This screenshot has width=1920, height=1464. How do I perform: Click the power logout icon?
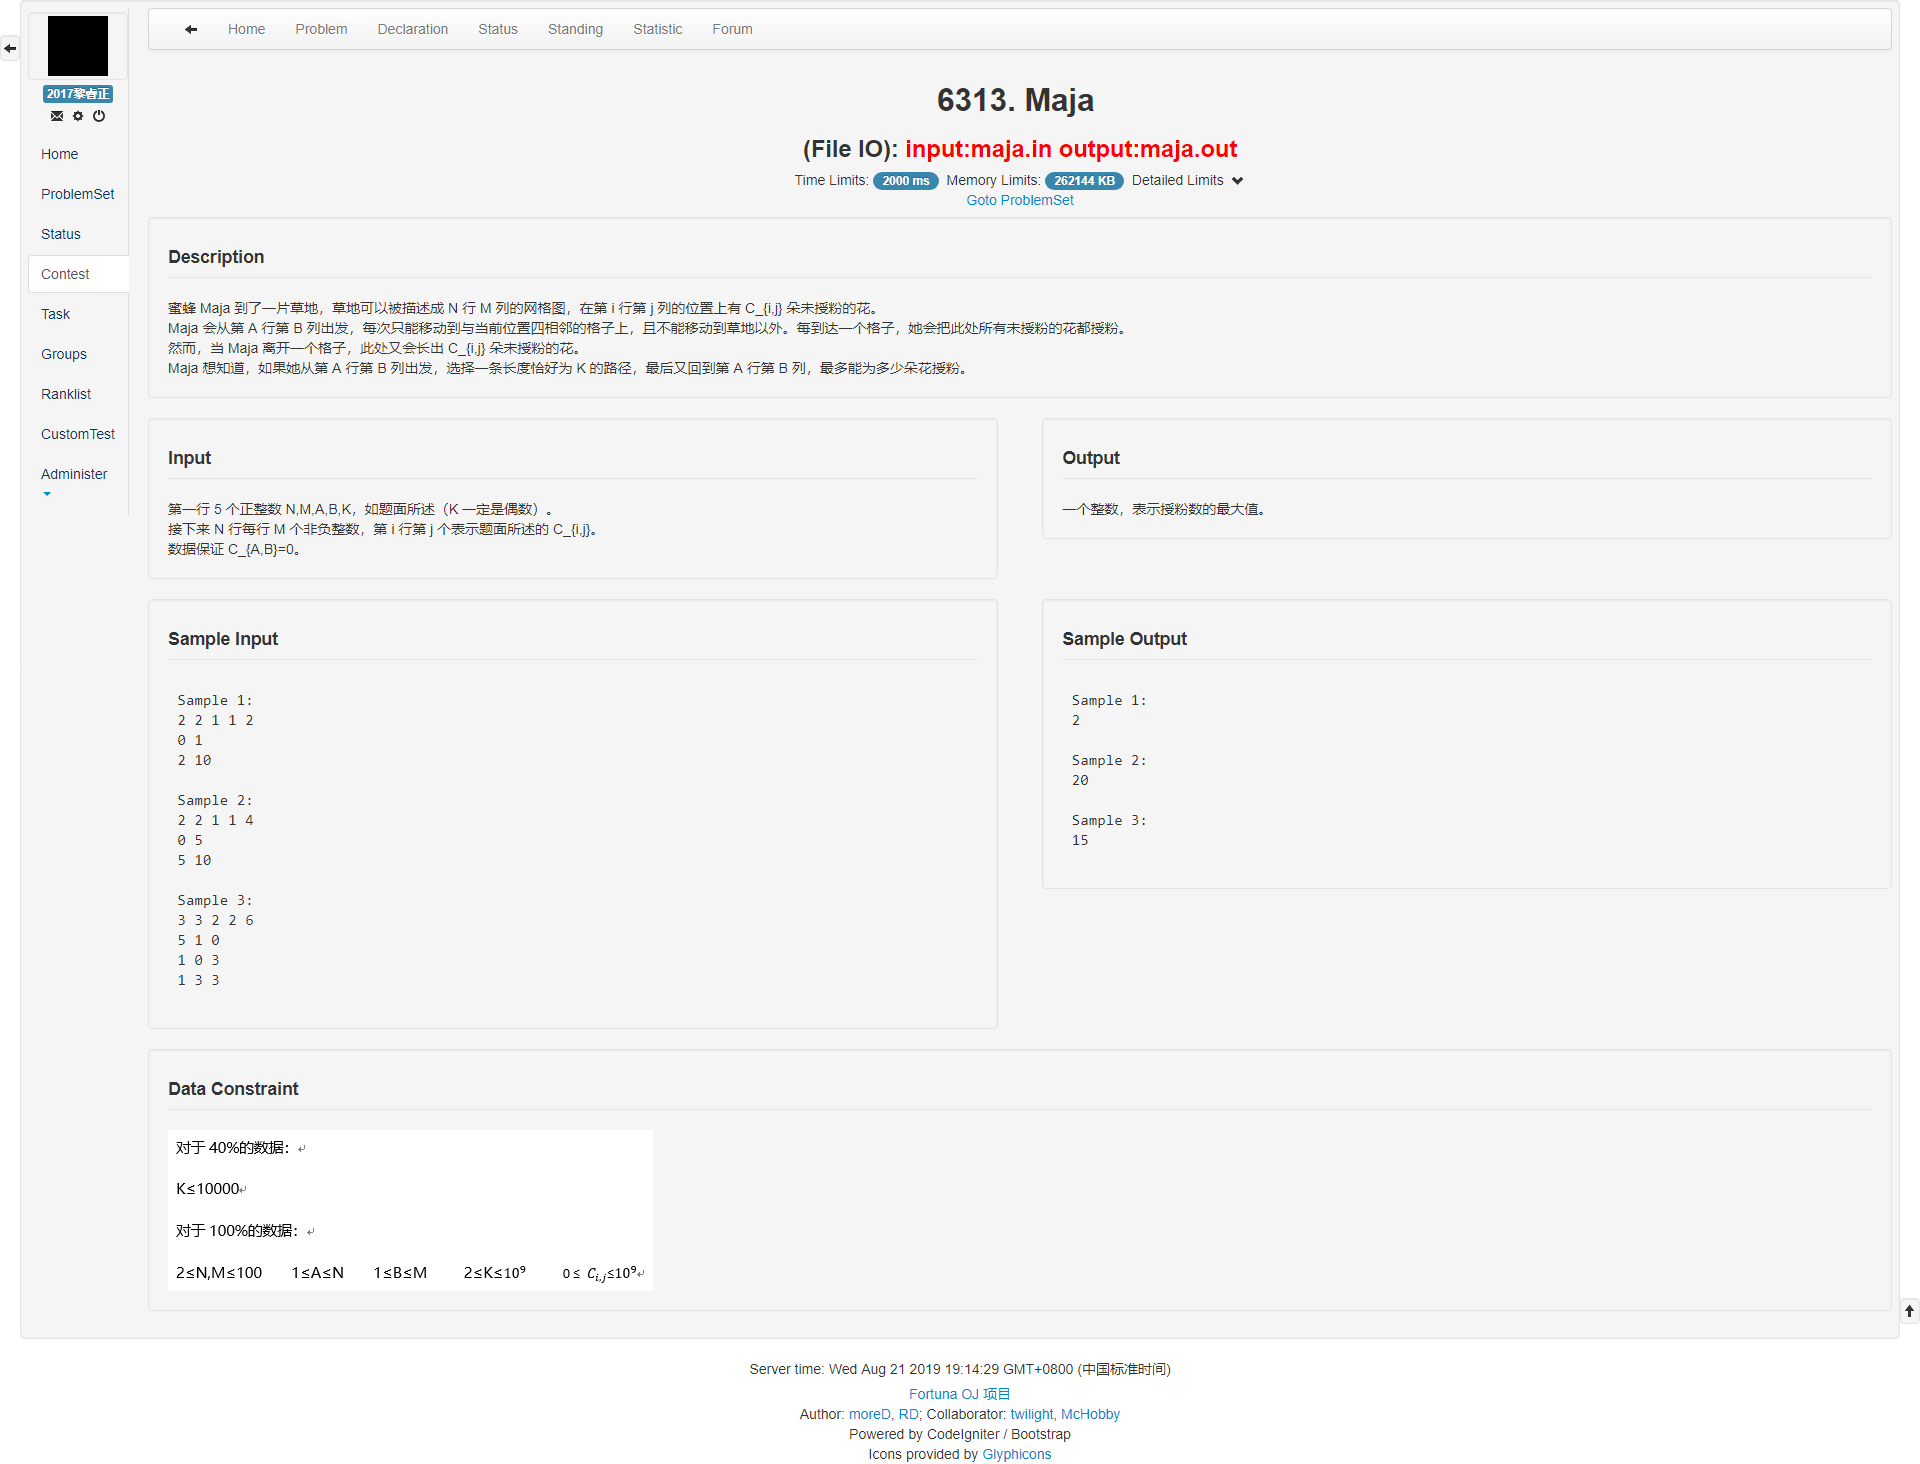pyautogui.click(x=99, y=116)
